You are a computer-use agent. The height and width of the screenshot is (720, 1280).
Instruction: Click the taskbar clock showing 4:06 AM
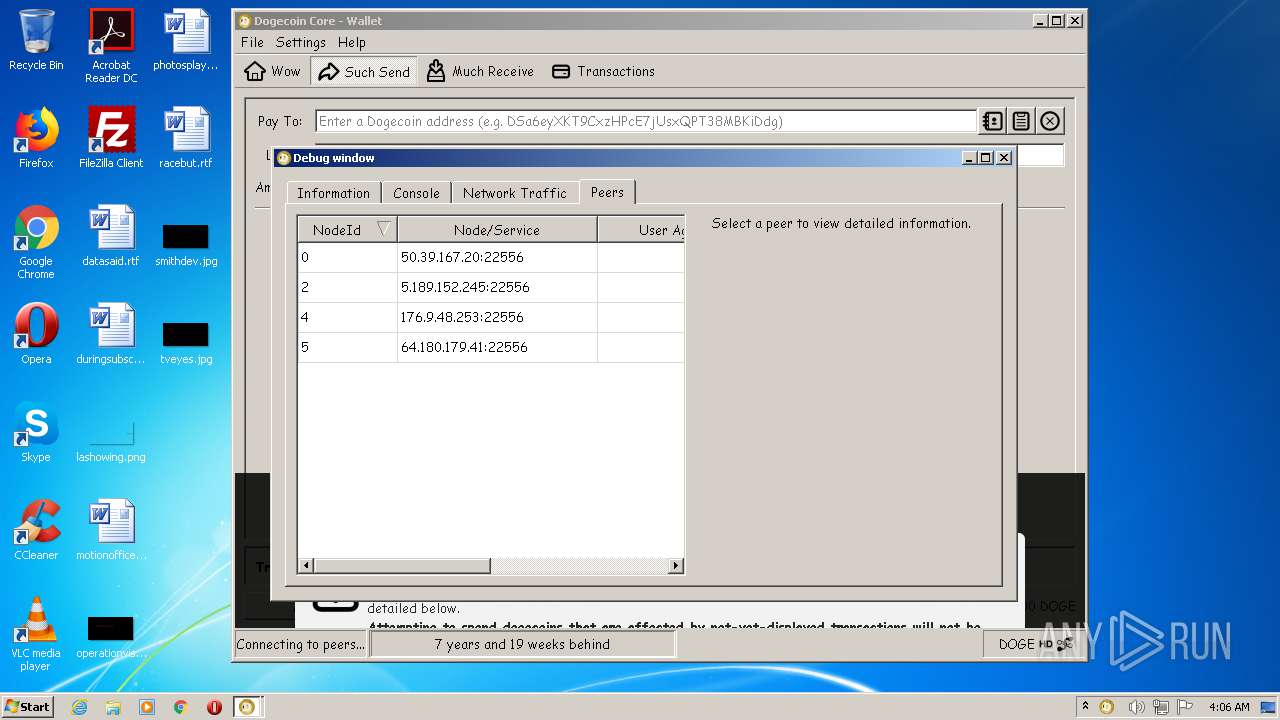point(1229,706)
